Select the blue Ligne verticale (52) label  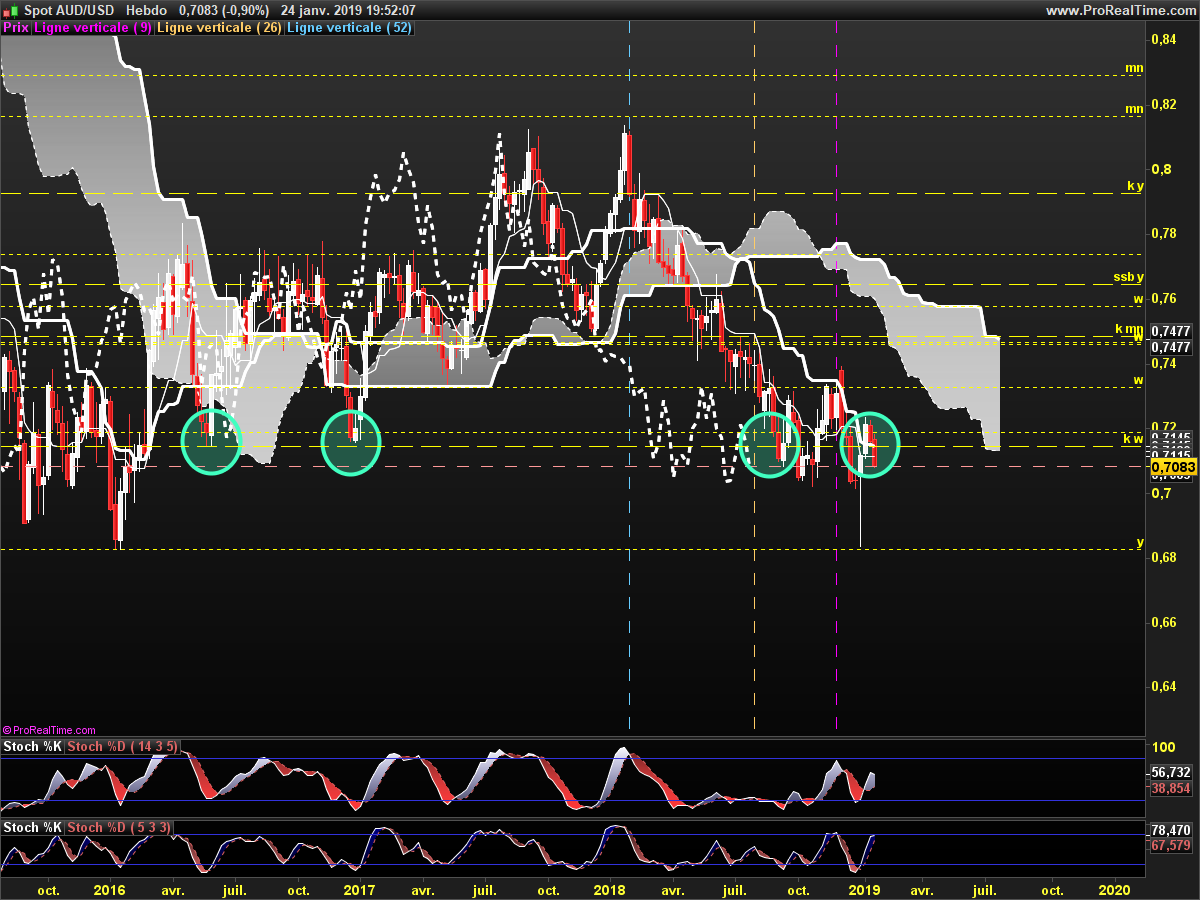point(349,28)
